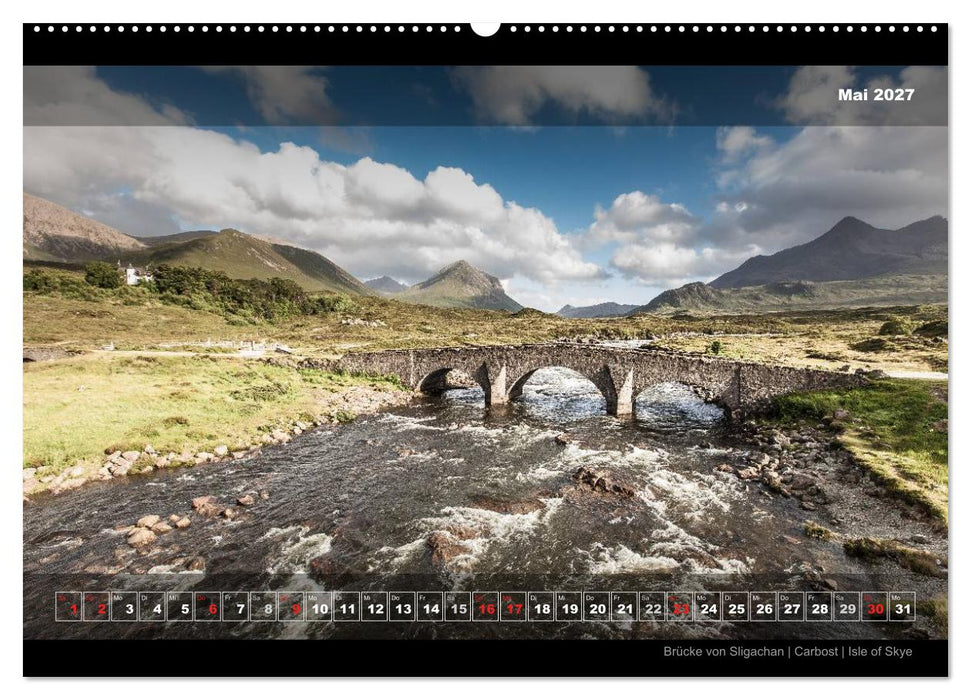Select day 21 in the calendar strip
The image size is (971, 700).
[x=625, y=606]
